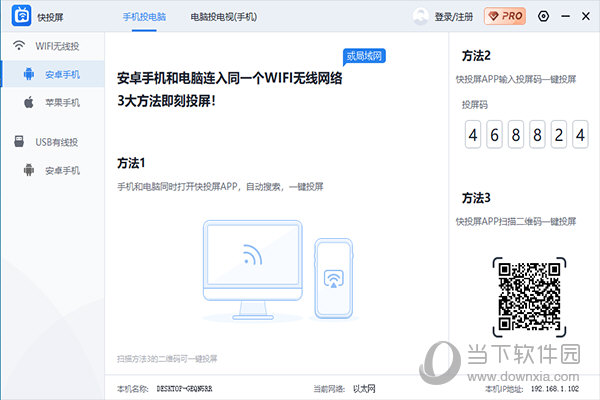Click the phone illustration with cast symbol
The height and width of the screenshot is (400, 600).
pos(334,279)
